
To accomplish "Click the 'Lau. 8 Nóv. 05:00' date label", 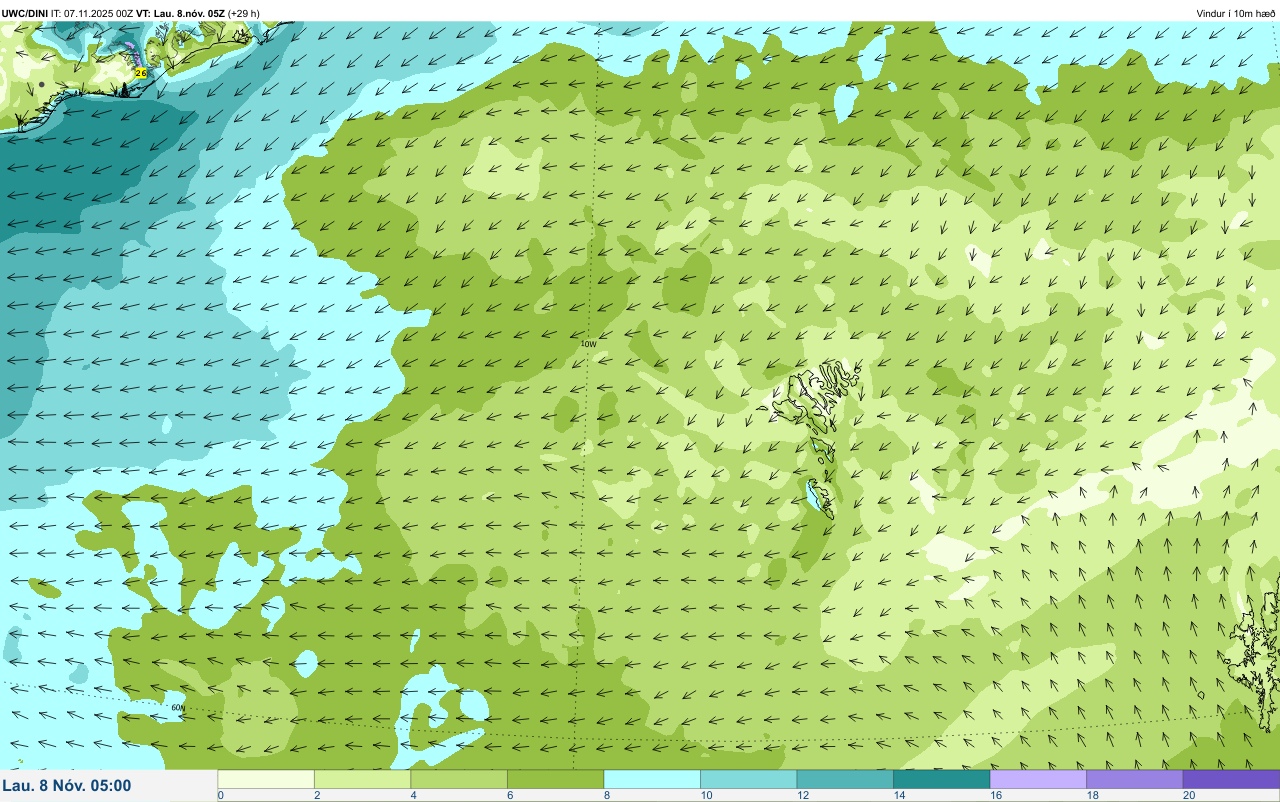I will click(x=66, y=785).
